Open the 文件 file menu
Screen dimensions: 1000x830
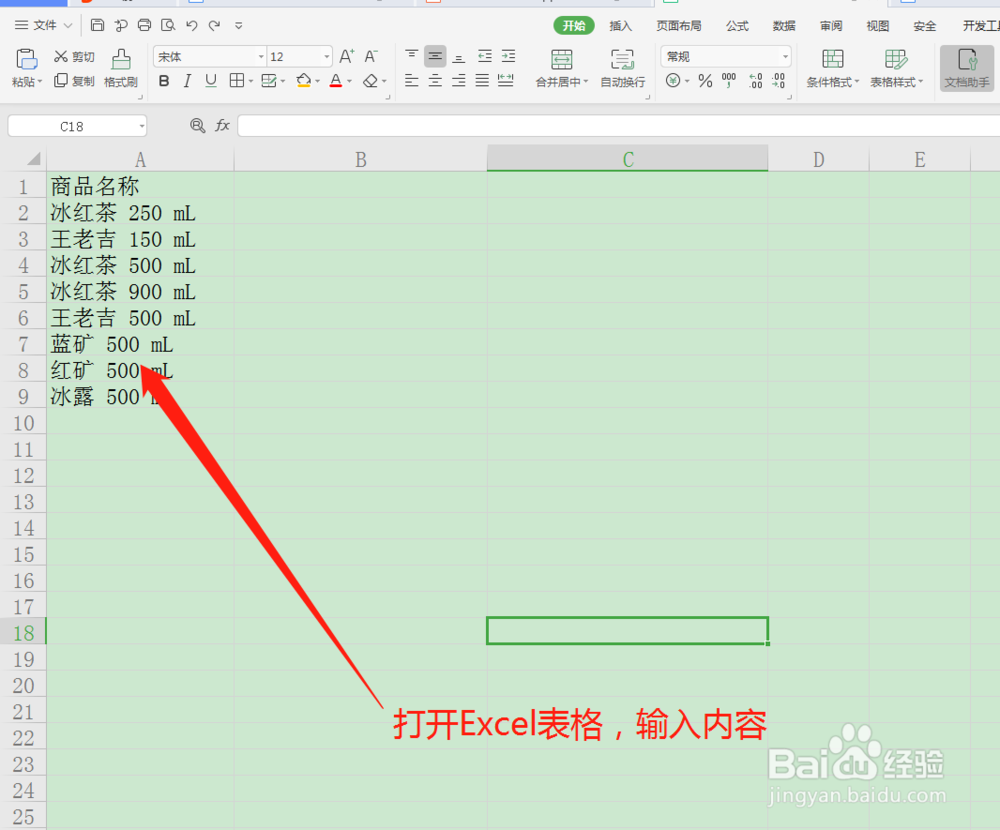pyautogui.click(x=43, y=26)
